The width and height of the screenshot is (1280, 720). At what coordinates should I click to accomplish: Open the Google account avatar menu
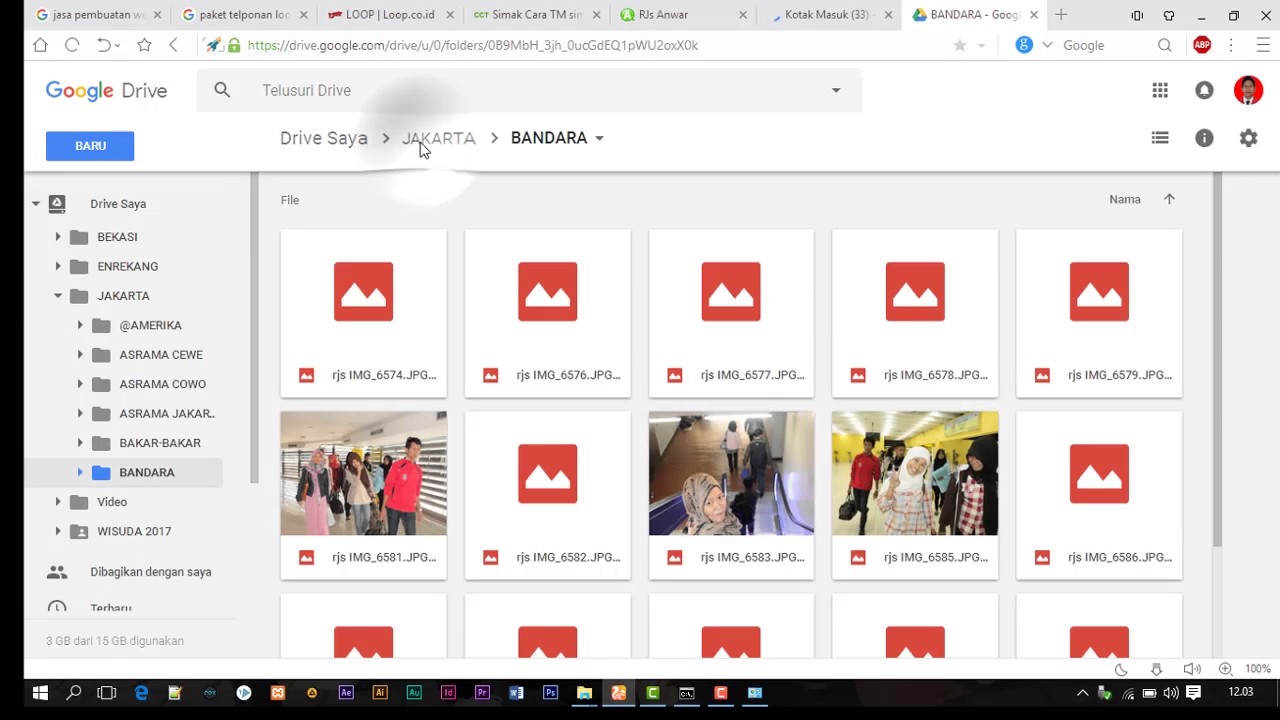[1248, 90]
